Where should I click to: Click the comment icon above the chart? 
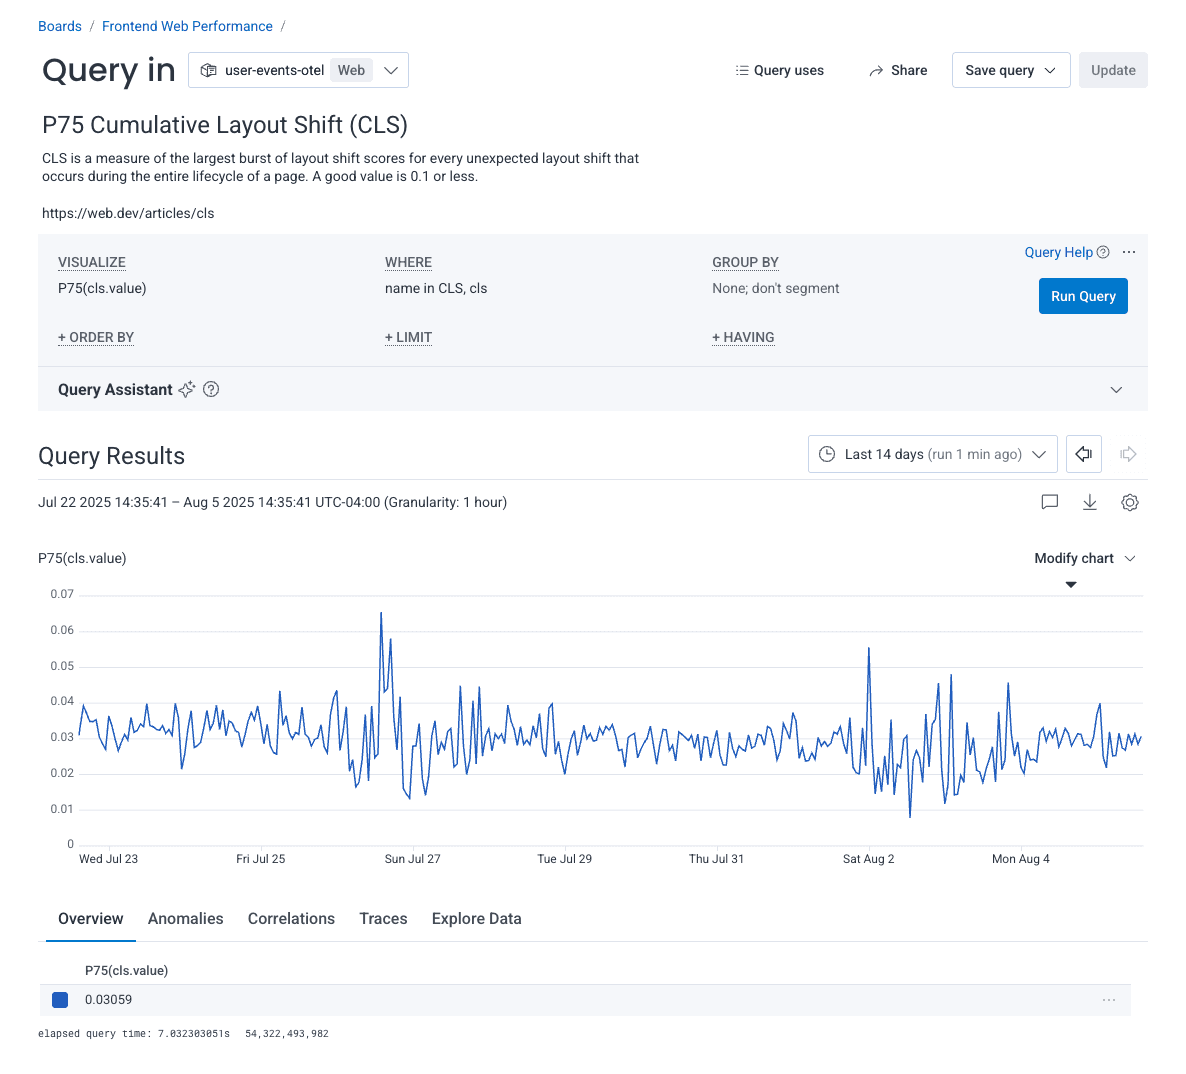tap(1049, 502)
